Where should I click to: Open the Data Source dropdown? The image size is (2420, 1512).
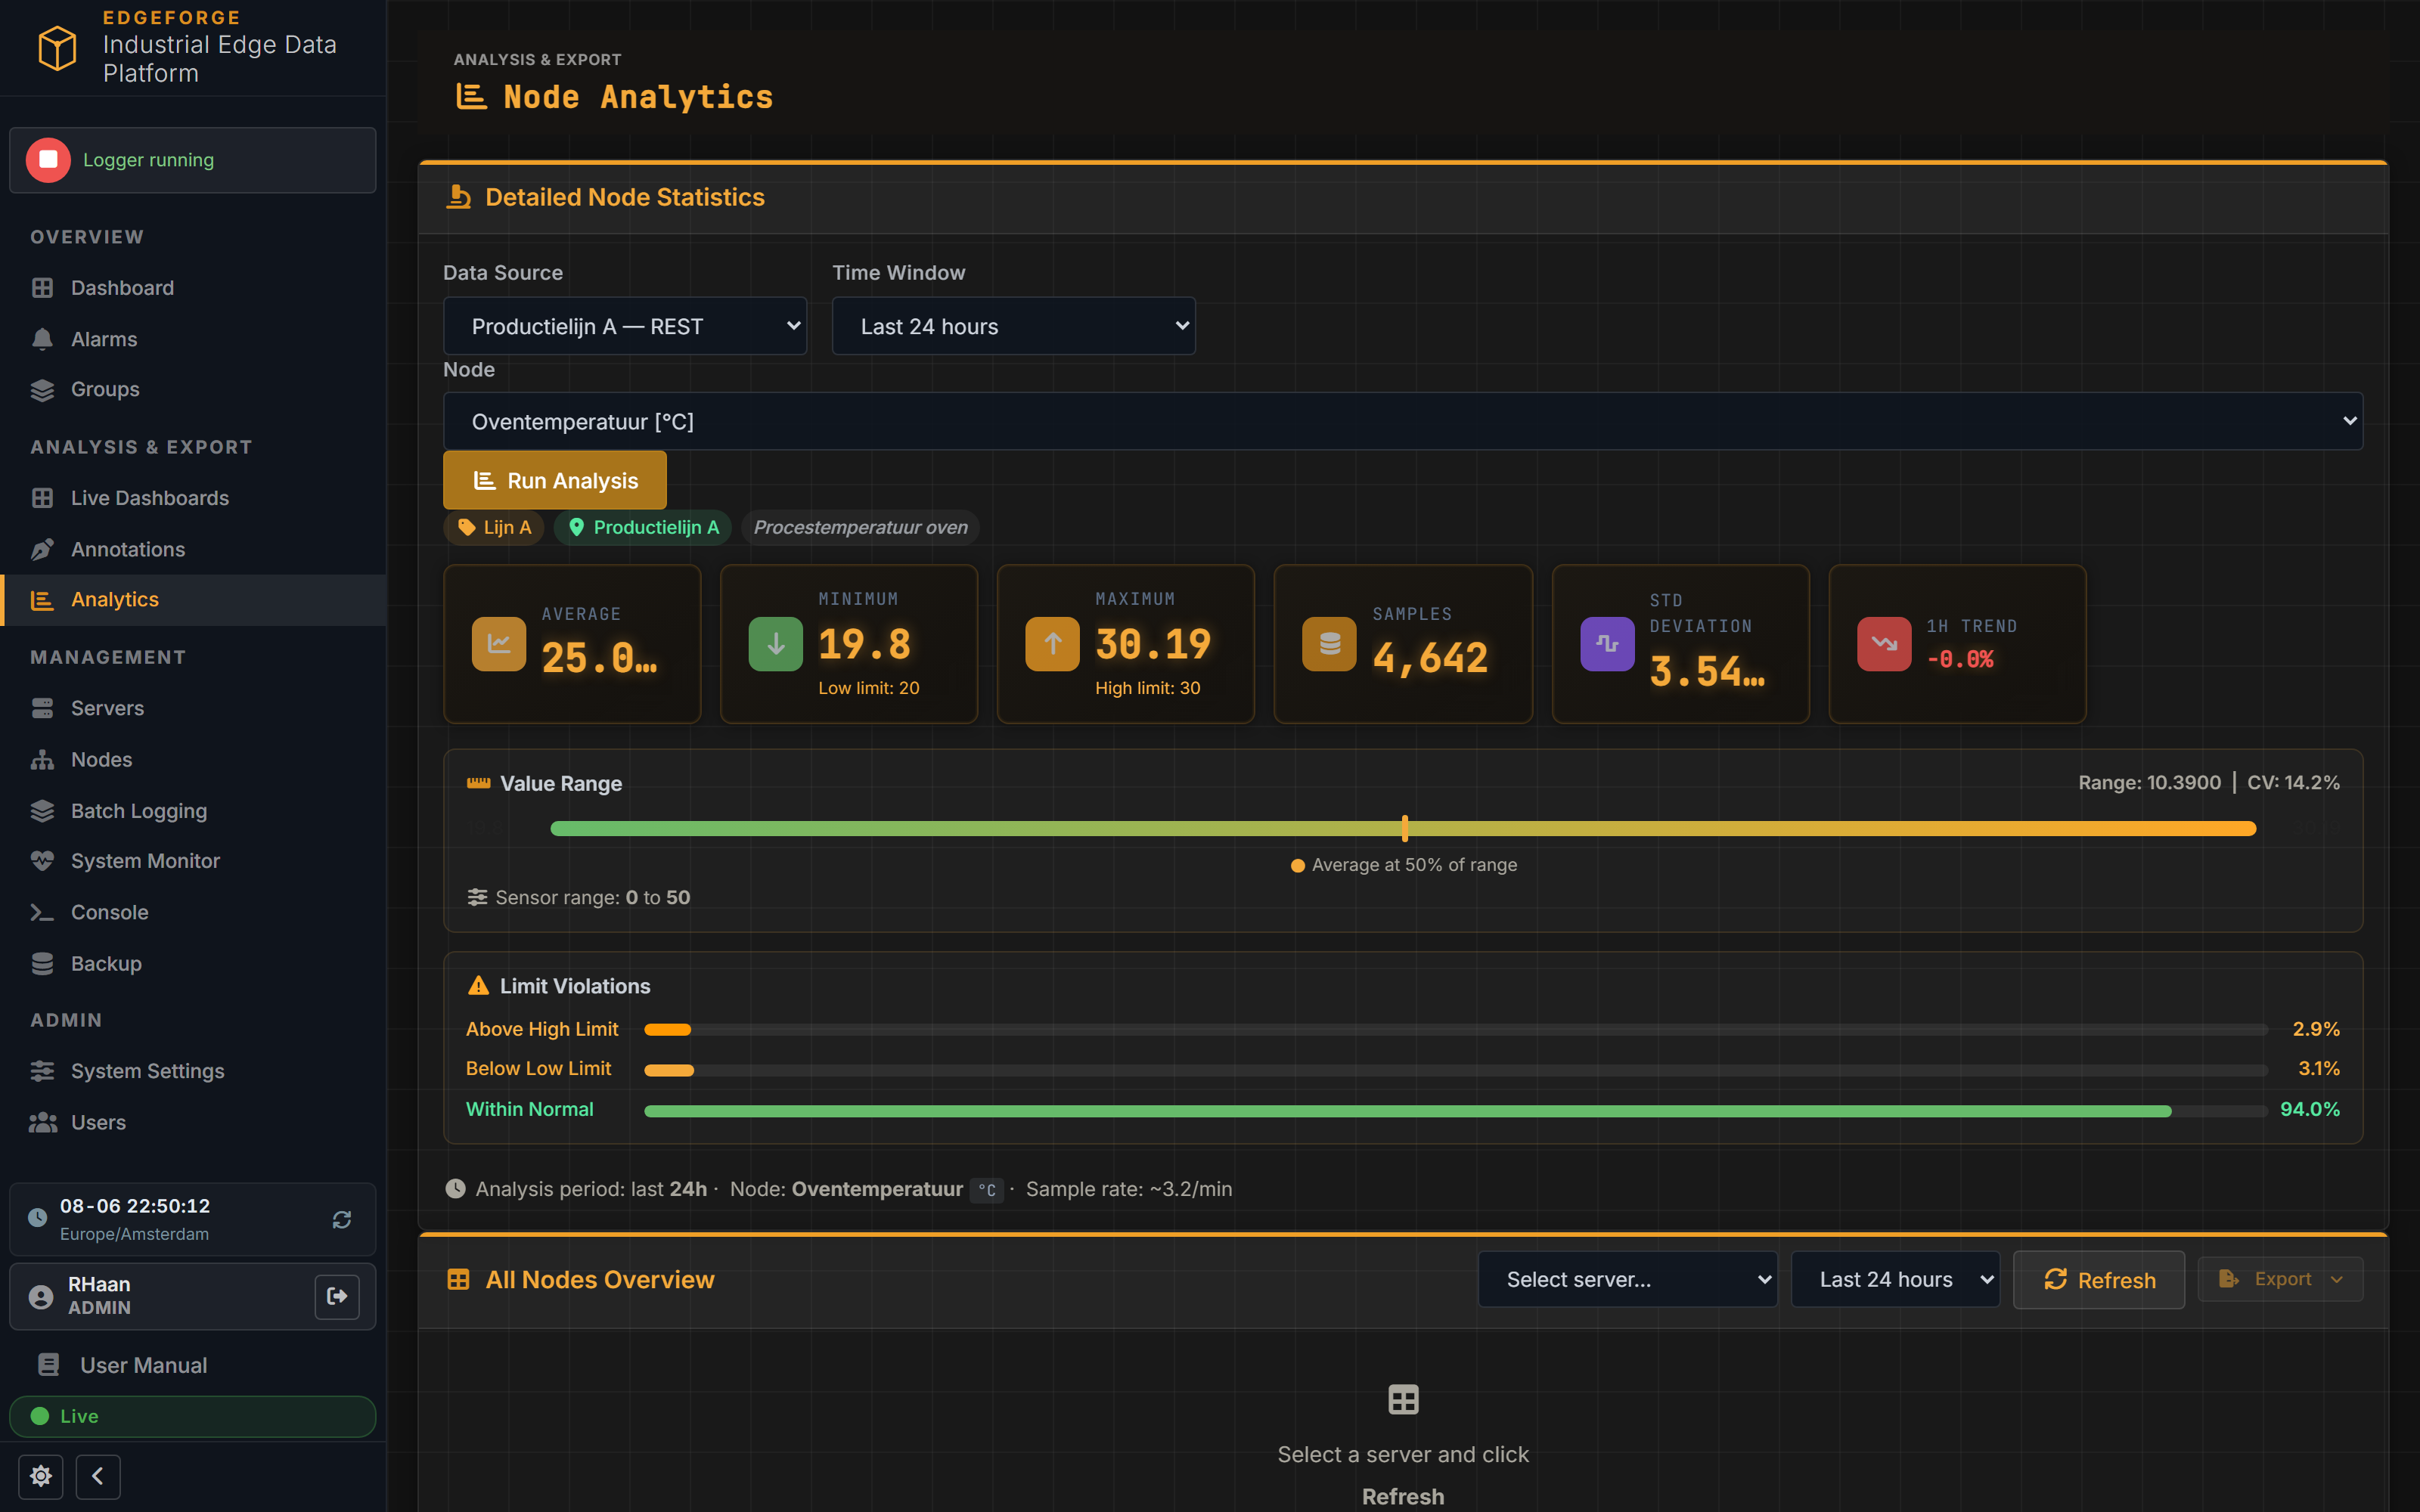point(625,326)
